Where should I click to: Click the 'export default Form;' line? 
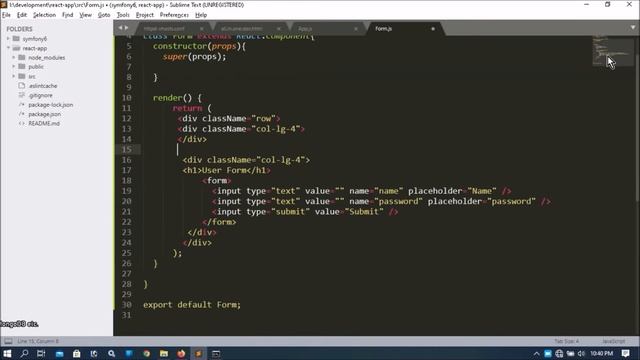(192, 305)
